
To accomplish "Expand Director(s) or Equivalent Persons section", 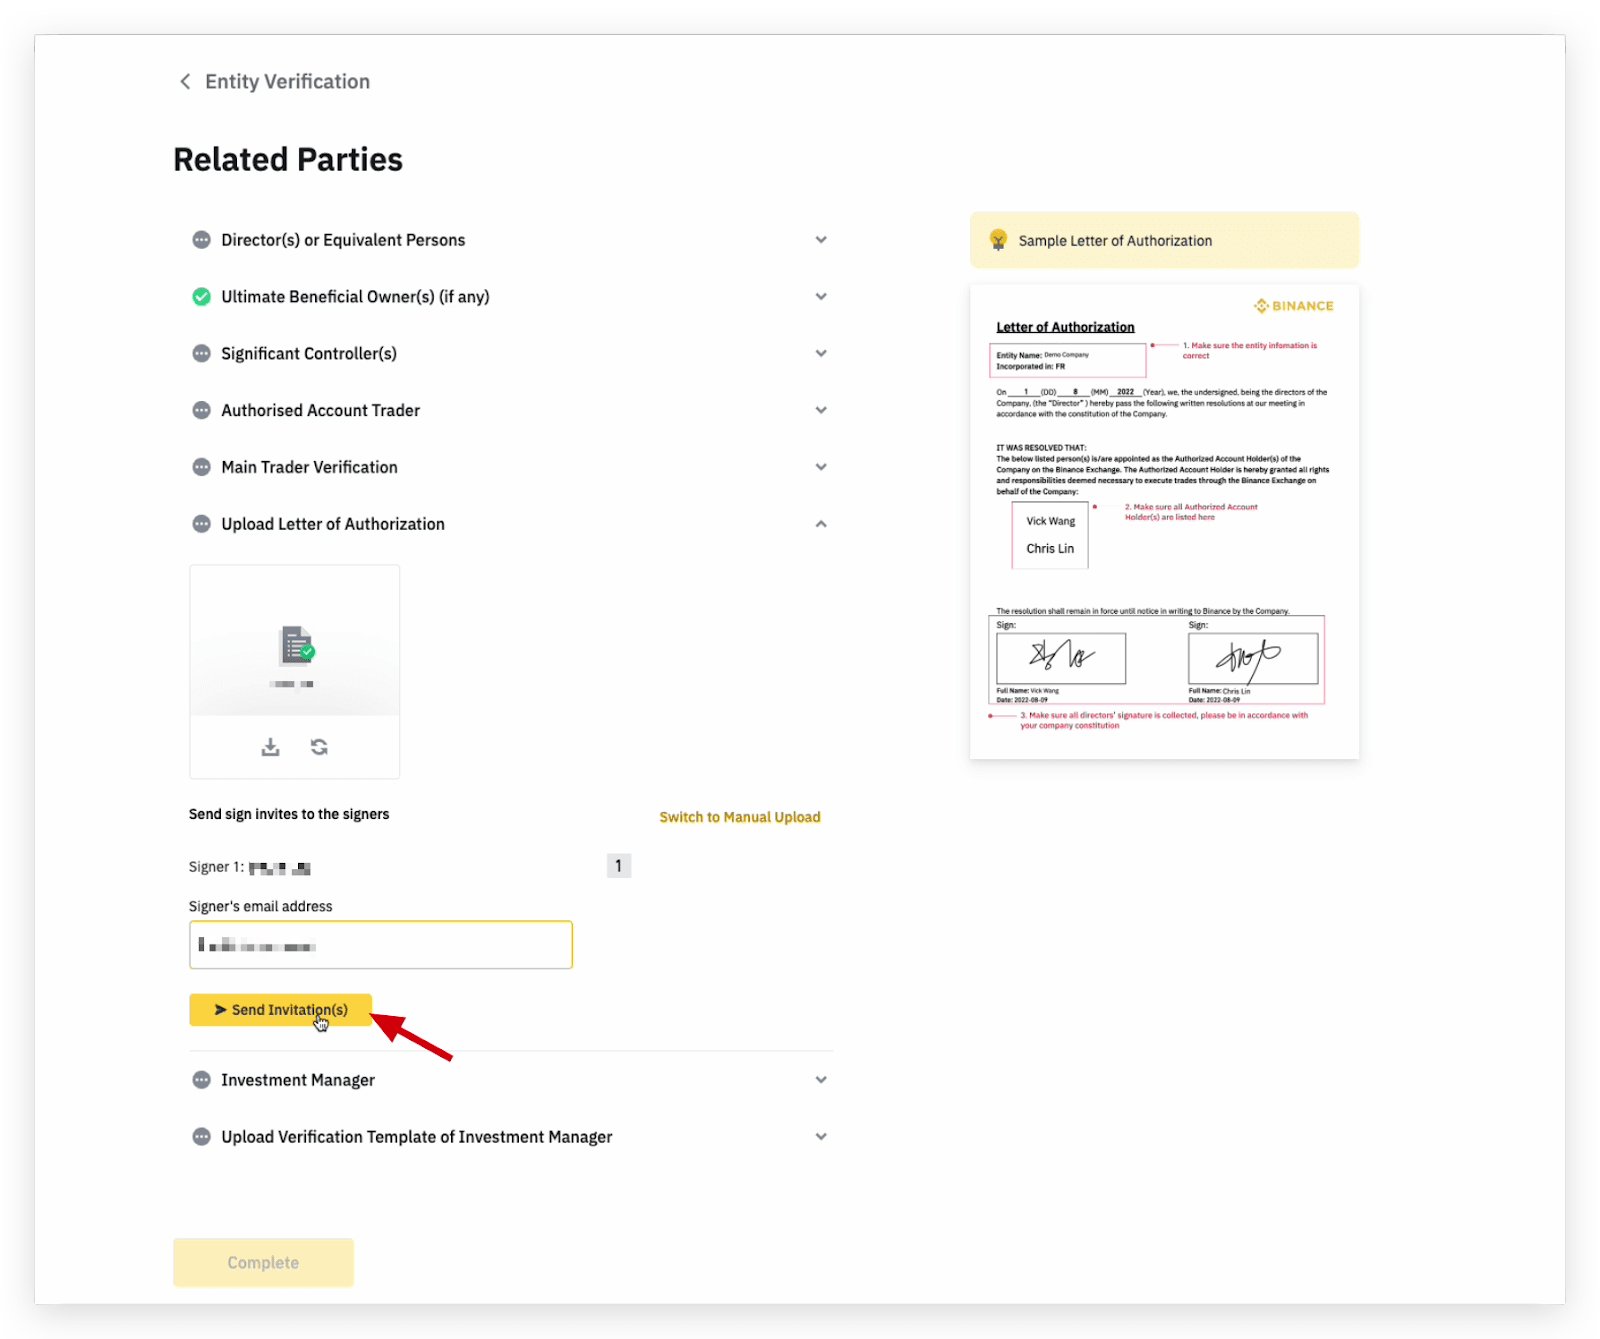I will click(820, 240).
